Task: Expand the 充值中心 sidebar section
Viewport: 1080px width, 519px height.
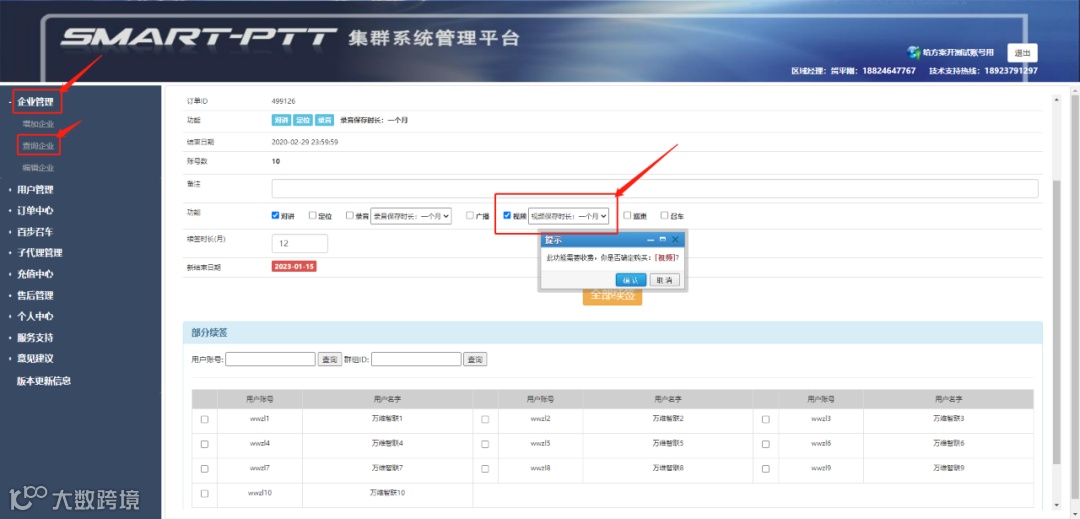Action: (x=35, y=274)
